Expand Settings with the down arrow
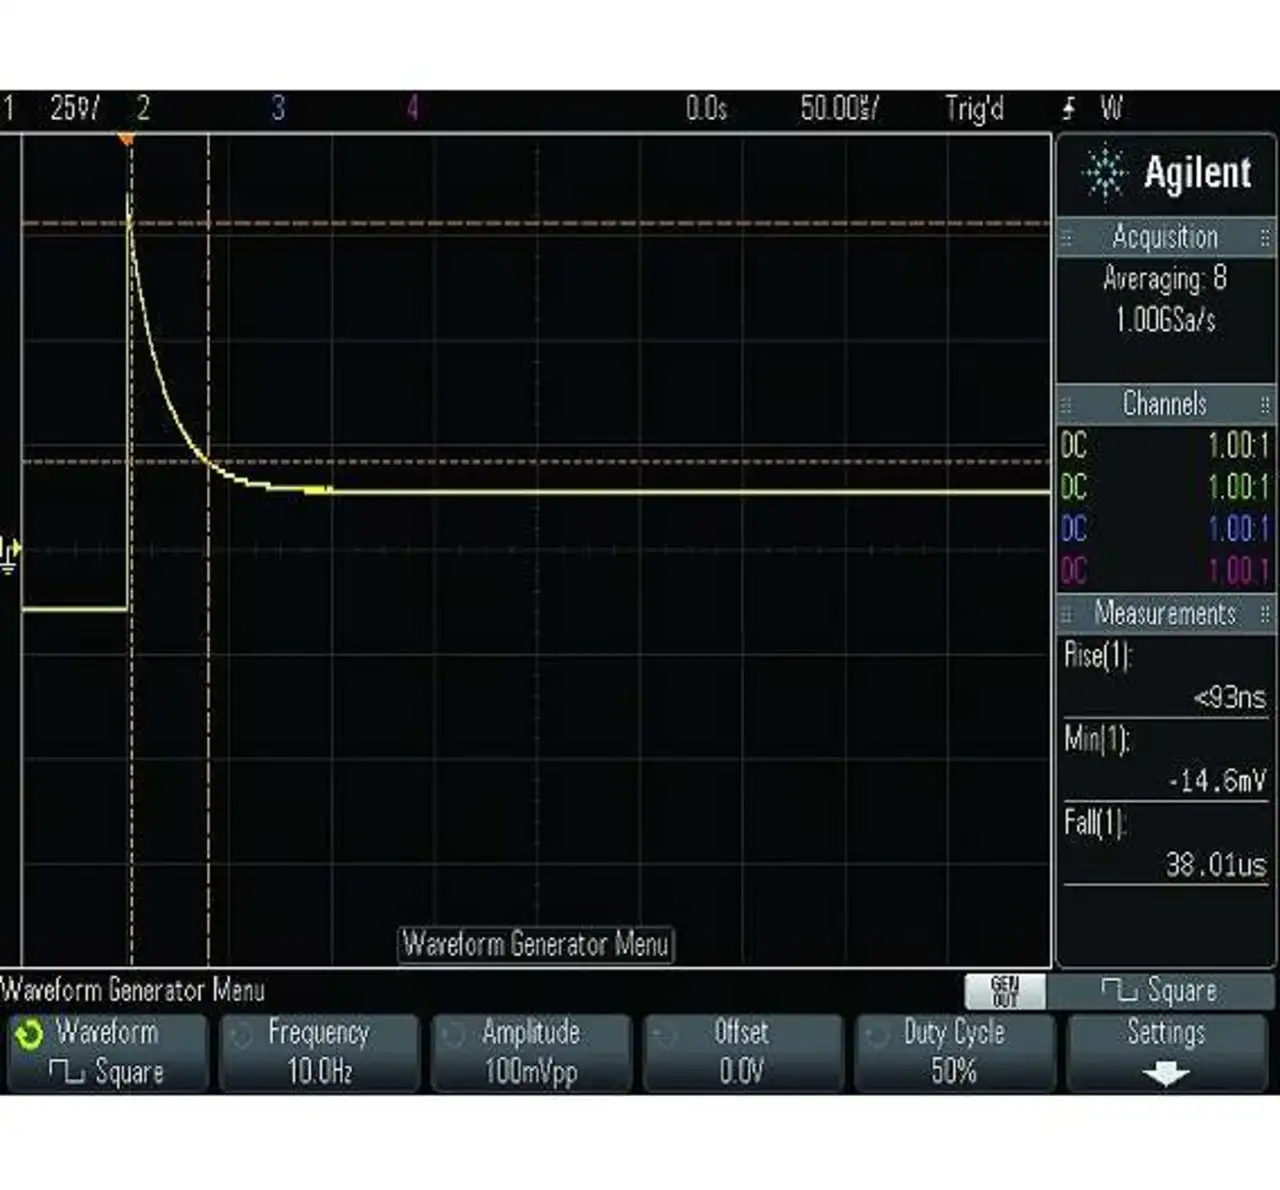1280x1190 pixels. (x=1165, y=1075)
